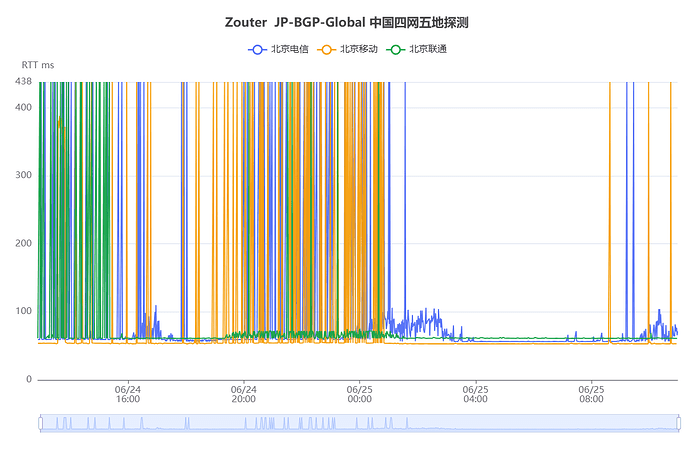The height and width of the screenshot is (450, 690).
Task: Click the 06/24 20:00 time label
Action: [x=244, y=394]
